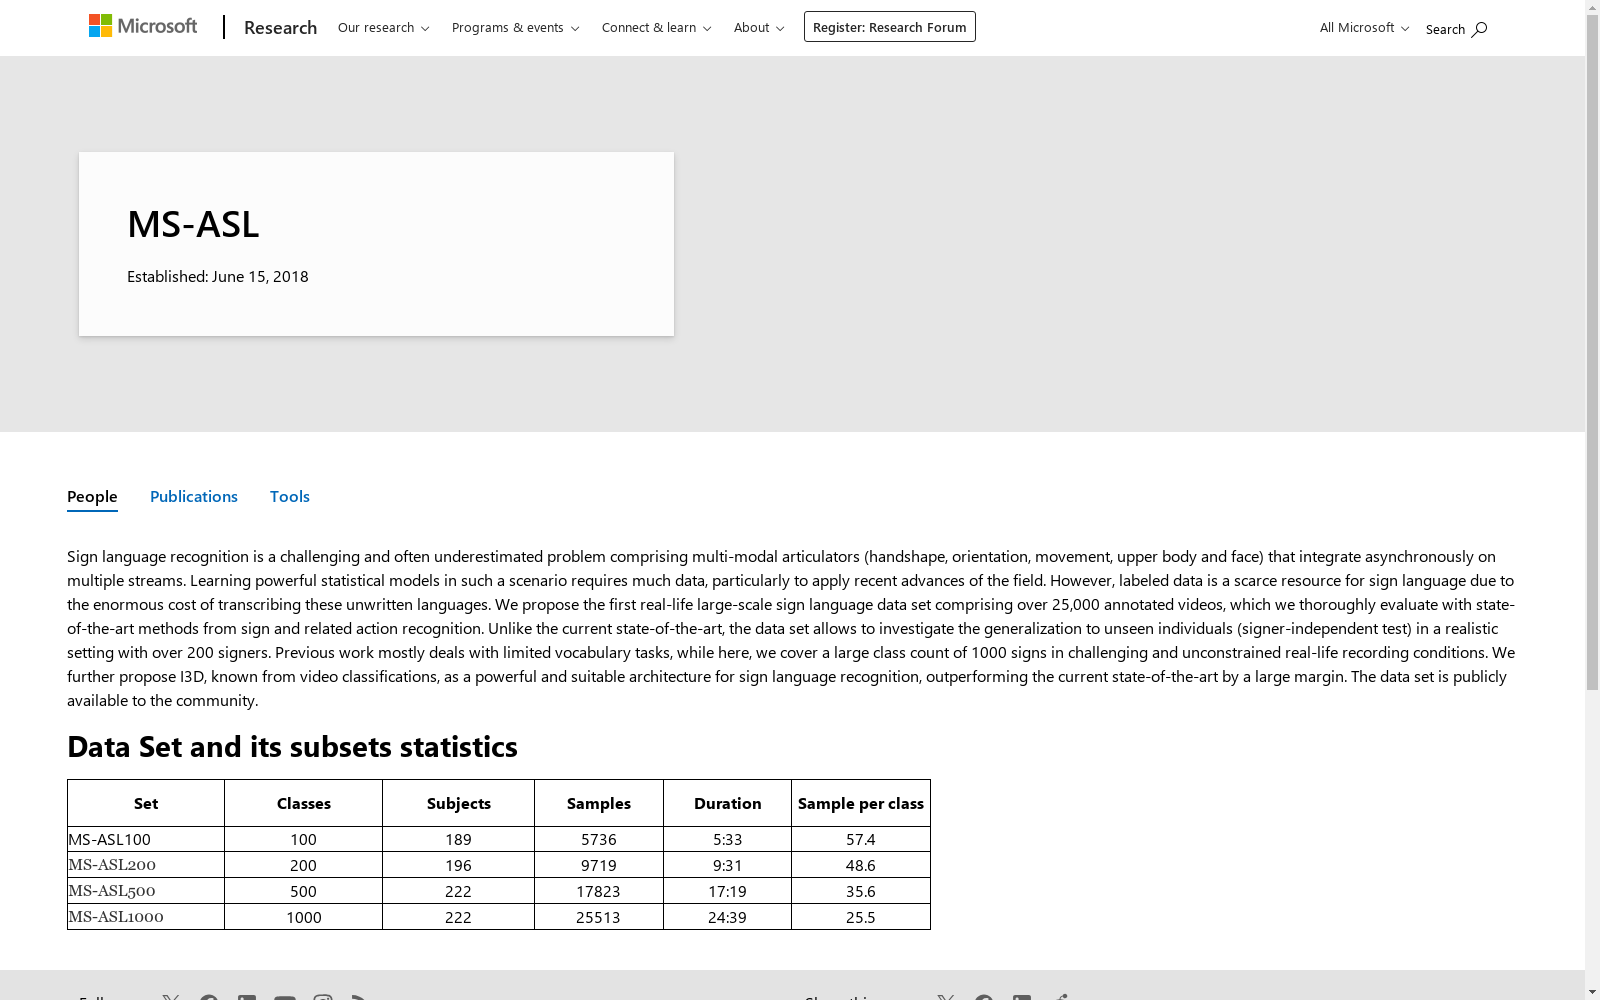Click the scrollbar down arrow
This screenshot has height=1000, width=1600.
[x=1593, y=993]
